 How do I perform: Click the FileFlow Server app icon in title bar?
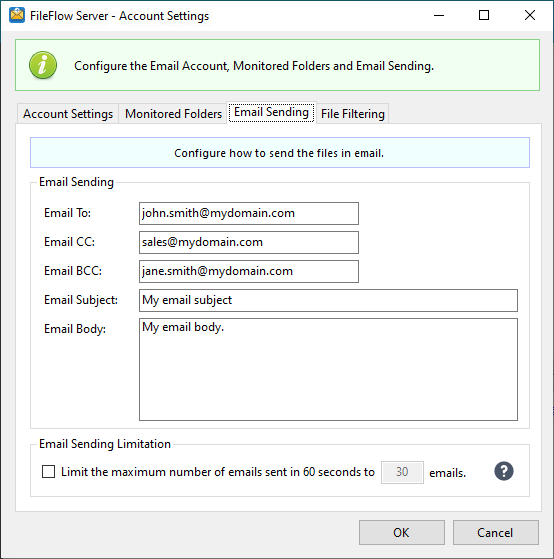(17, 15)
